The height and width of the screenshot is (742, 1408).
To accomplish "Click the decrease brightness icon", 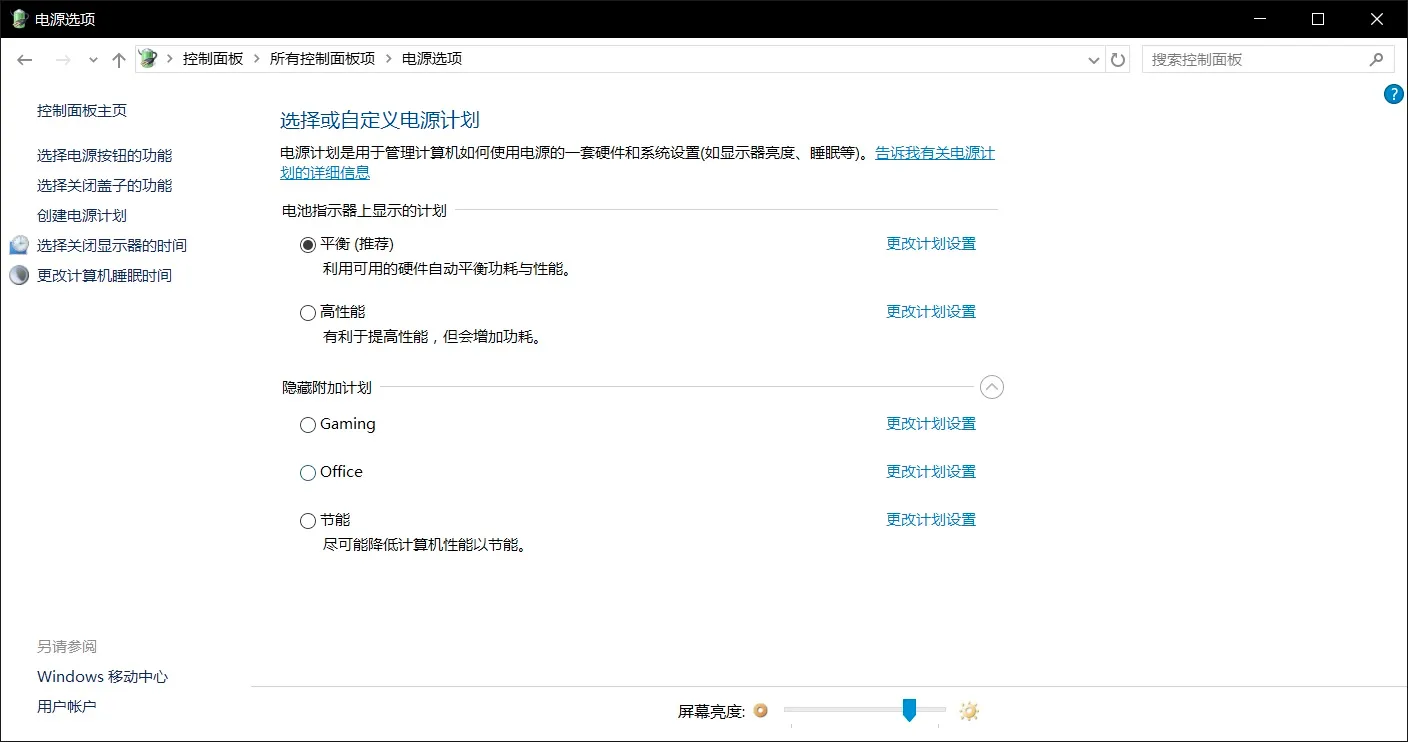I will pyautogui.click(x=760, y=710).
